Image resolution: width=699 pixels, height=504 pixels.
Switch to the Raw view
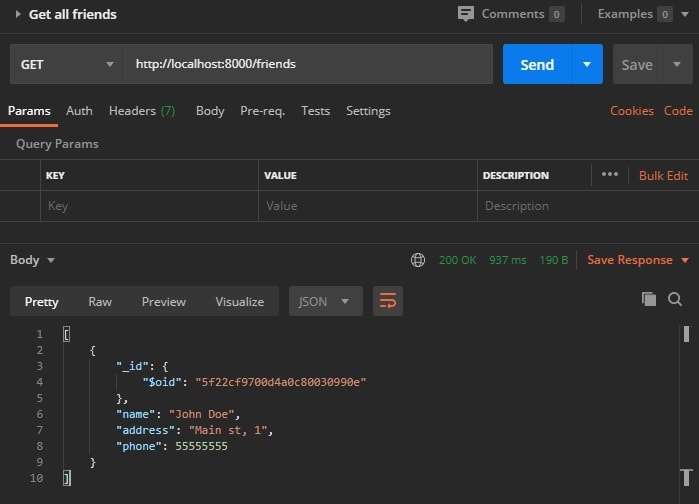pyautogui.click(x=100, y=302)
